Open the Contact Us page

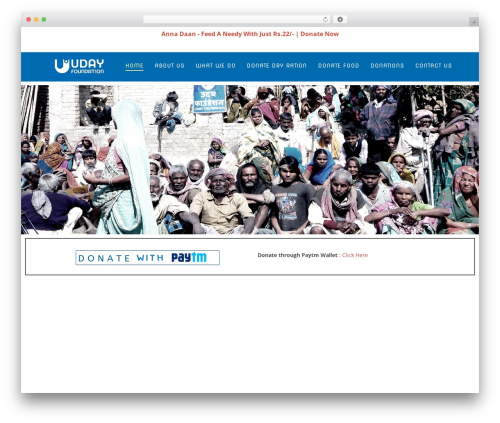[433, 66]
